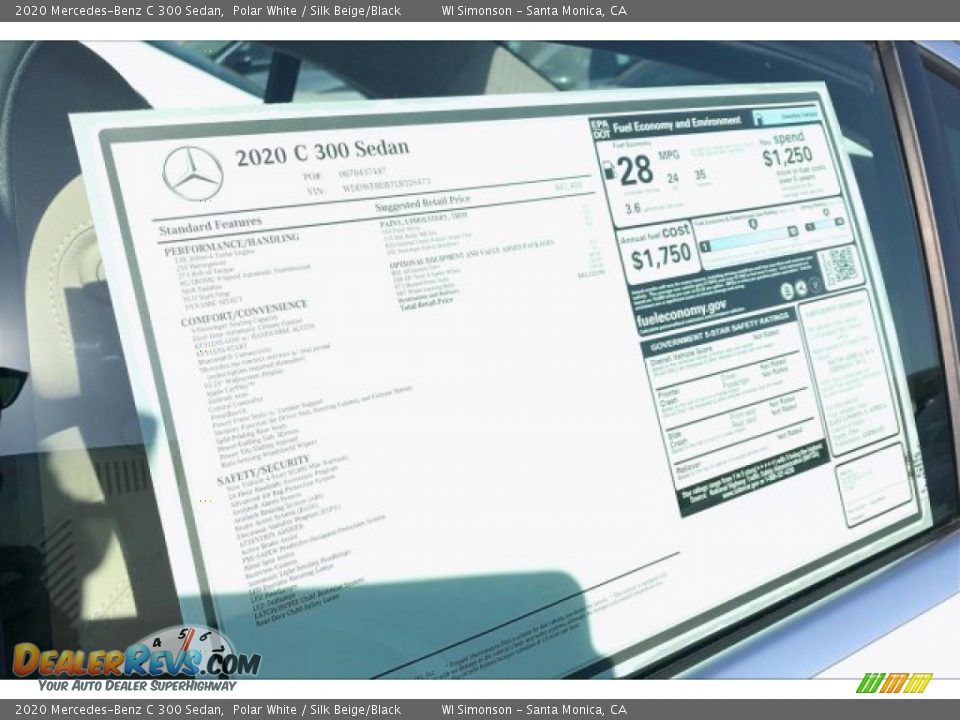960x720 pixels.
Task: Click 'Polar White / Silk Beige/Black' in top caption
Action: [x=317, y=10]
